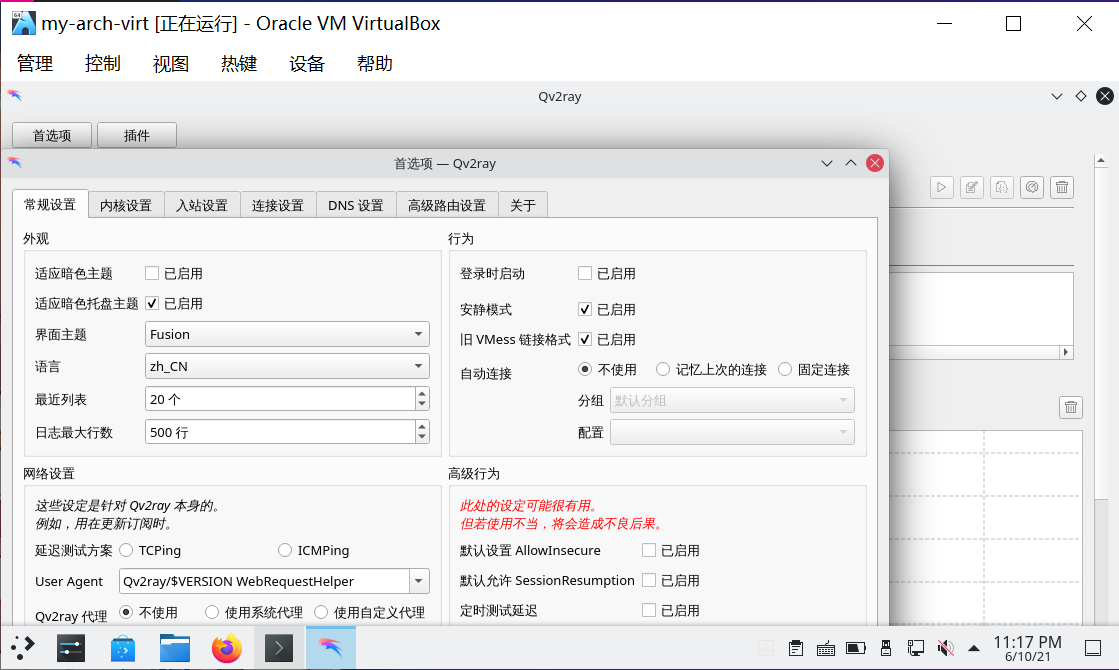
Task: Switch to the DNS 设置 tab
Action: point(355,203)
